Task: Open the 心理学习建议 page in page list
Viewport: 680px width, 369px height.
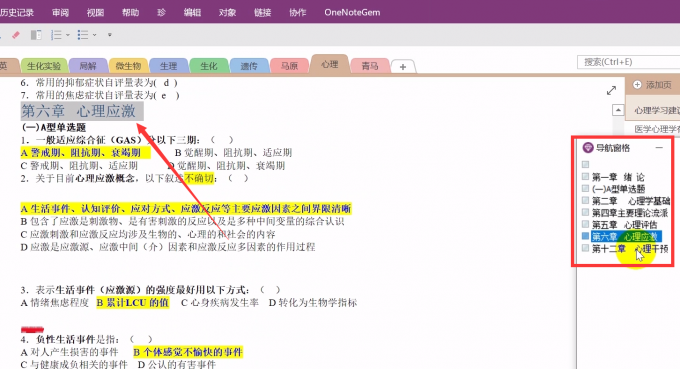Action: point(657,111)
